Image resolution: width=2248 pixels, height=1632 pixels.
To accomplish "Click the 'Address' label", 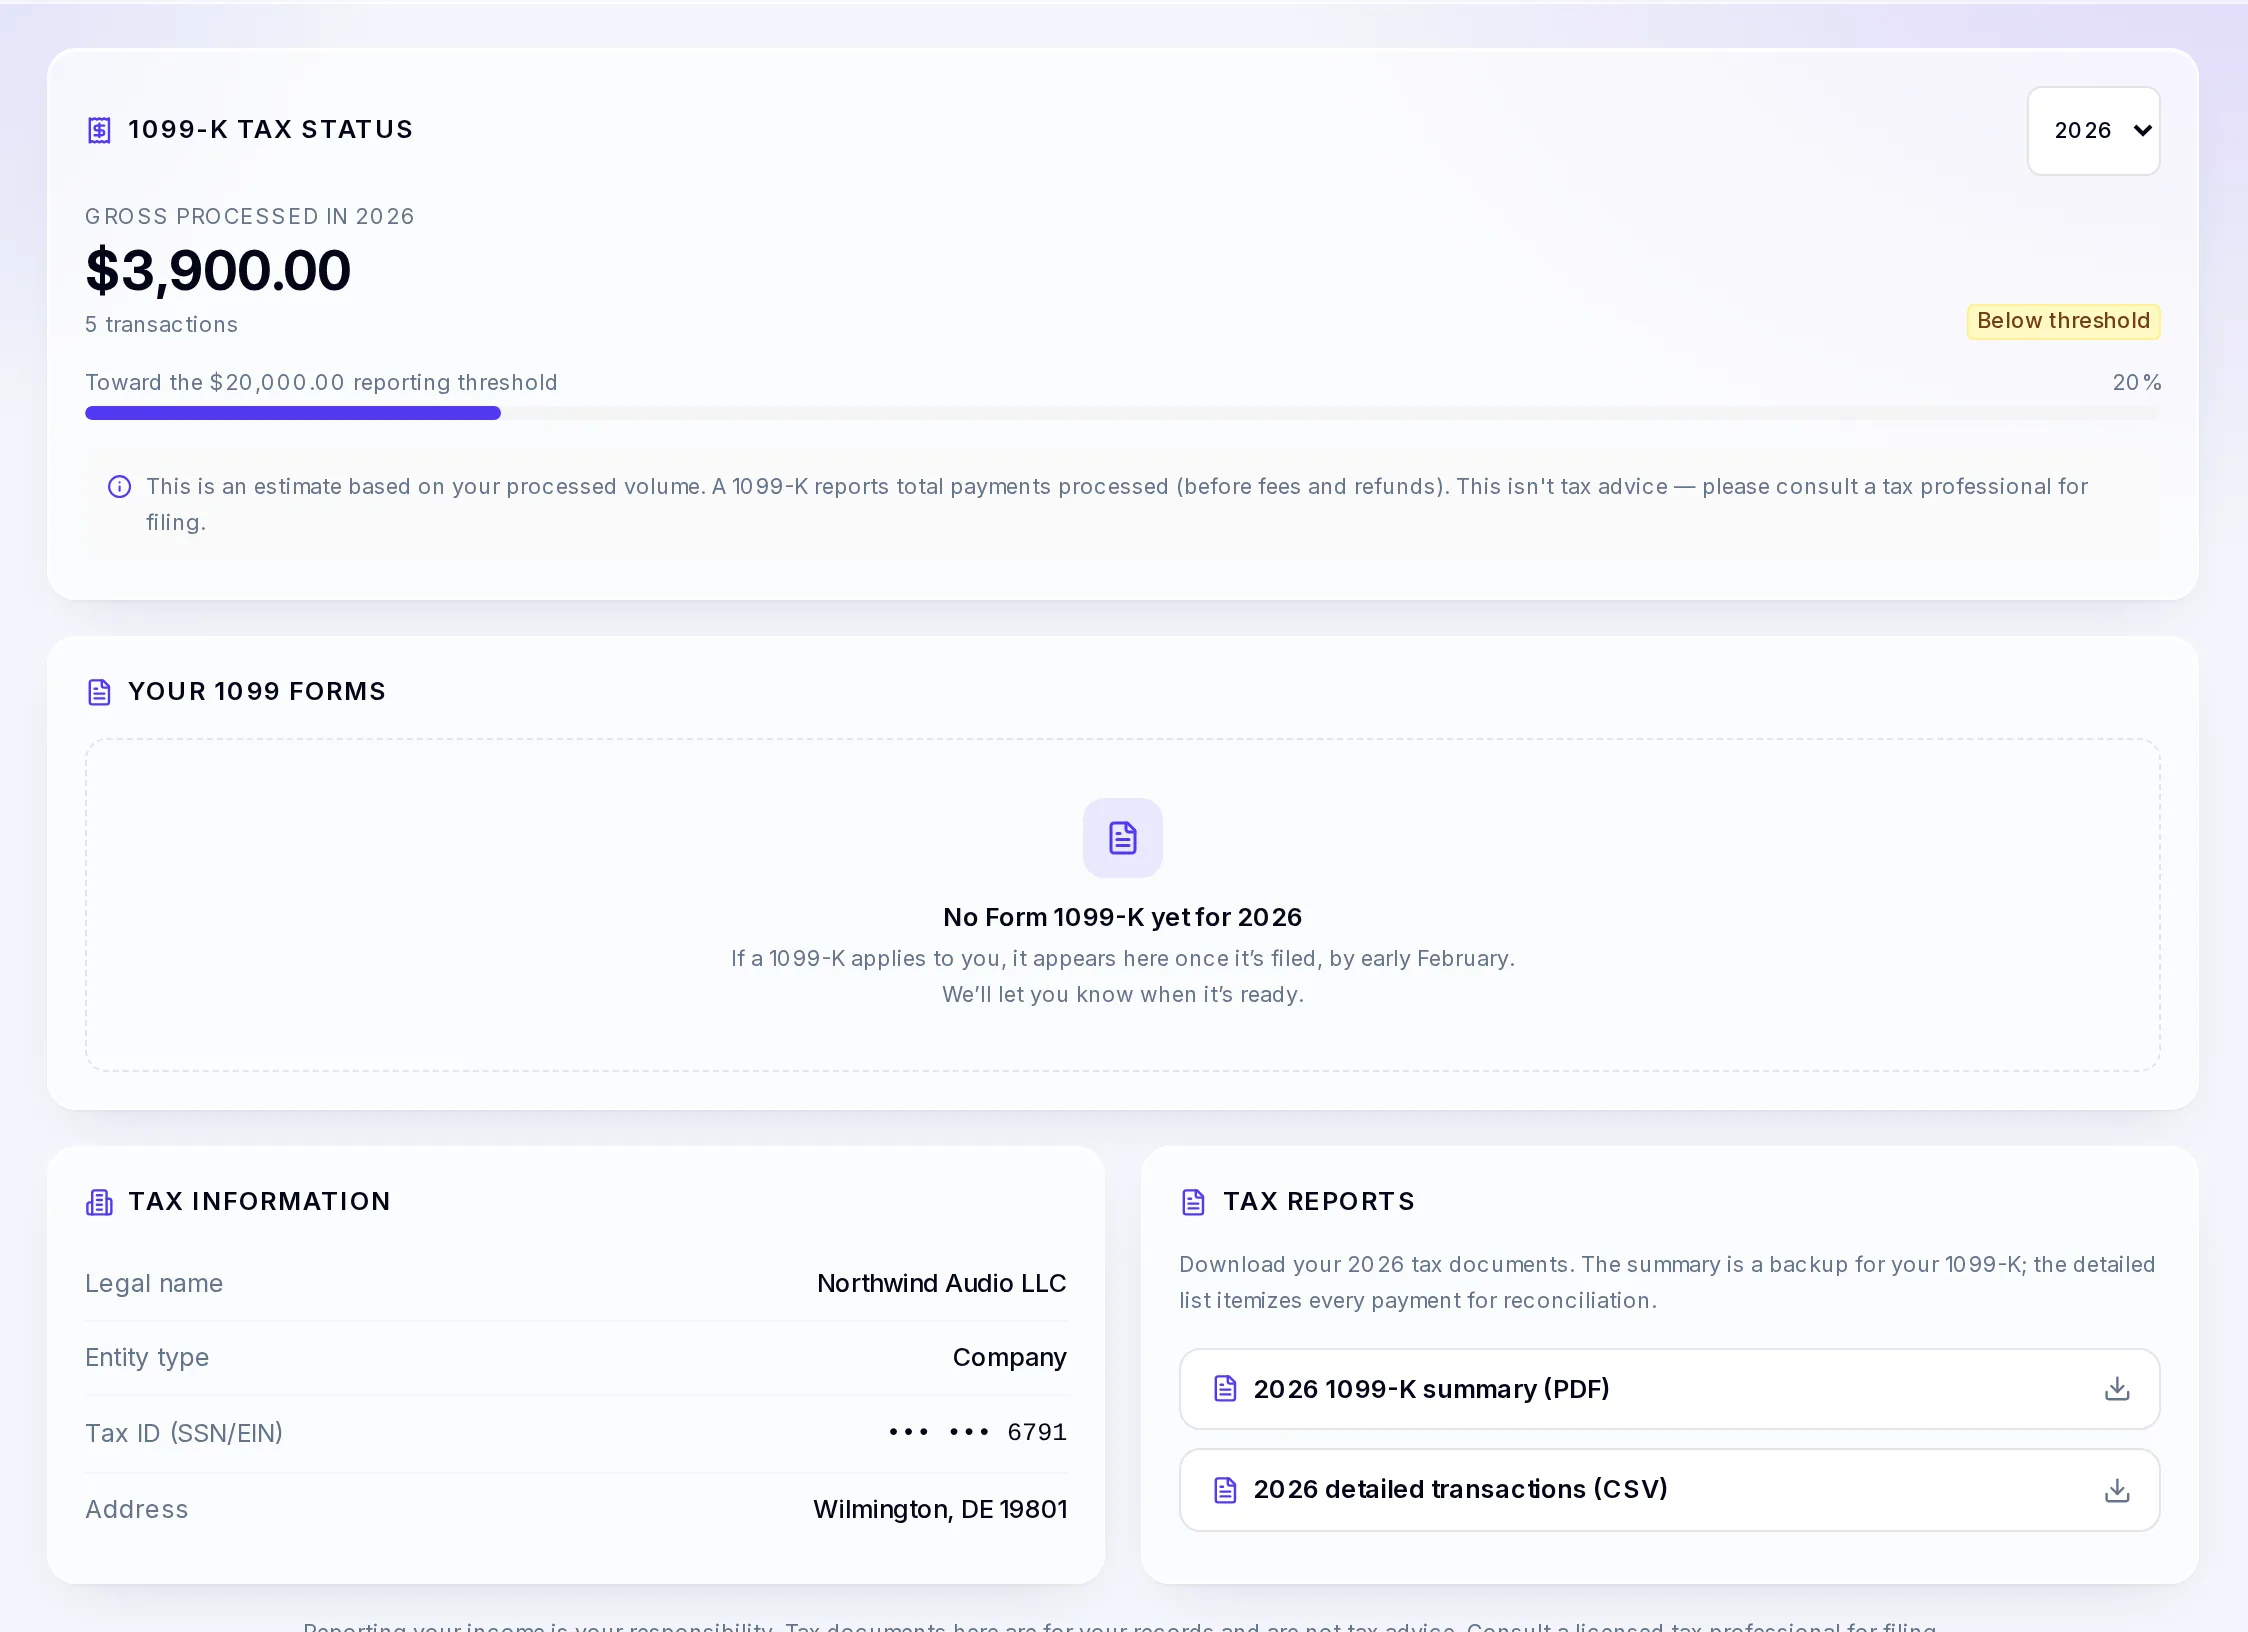I will [136, 1509].
